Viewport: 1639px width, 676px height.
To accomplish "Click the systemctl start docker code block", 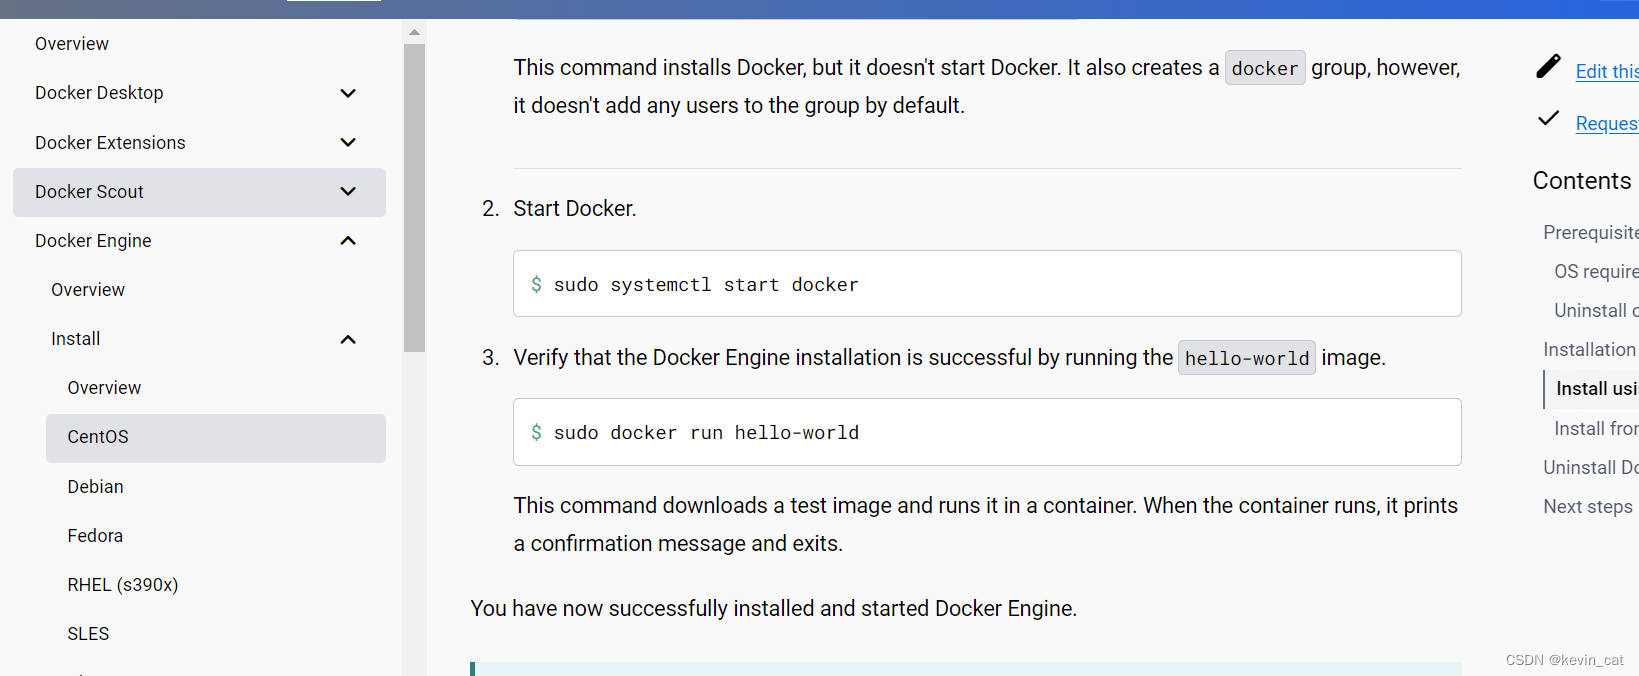I will pyautogui.click(x=987, y=284).
